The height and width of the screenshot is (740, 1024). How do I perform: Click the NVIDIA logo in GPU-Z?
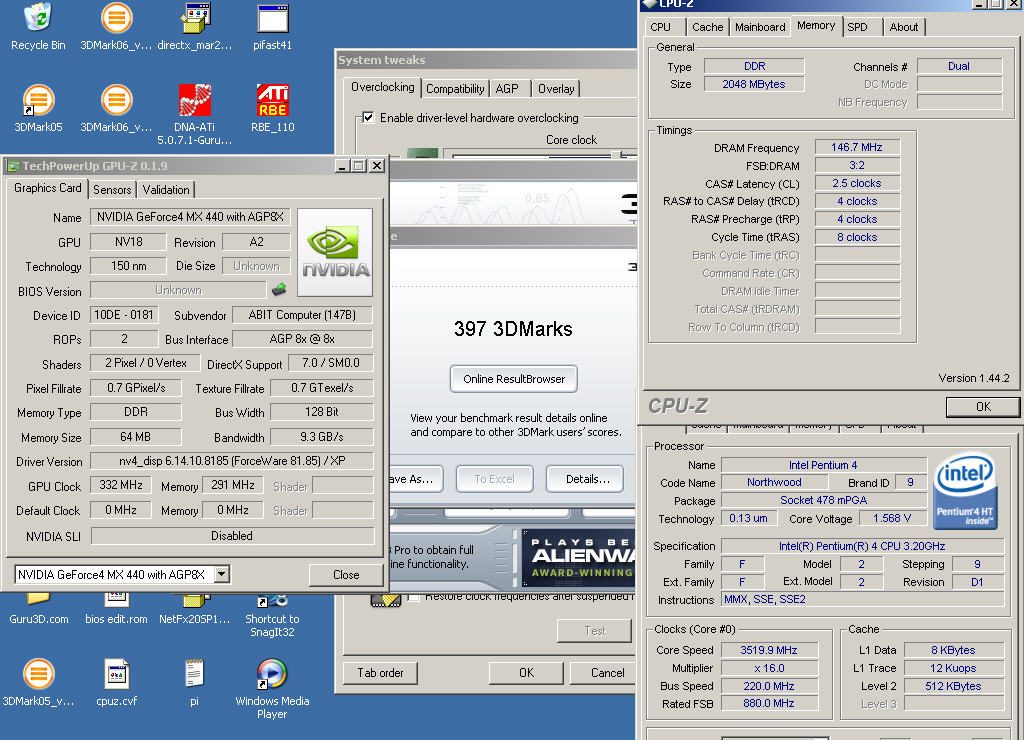coord(335,252)
